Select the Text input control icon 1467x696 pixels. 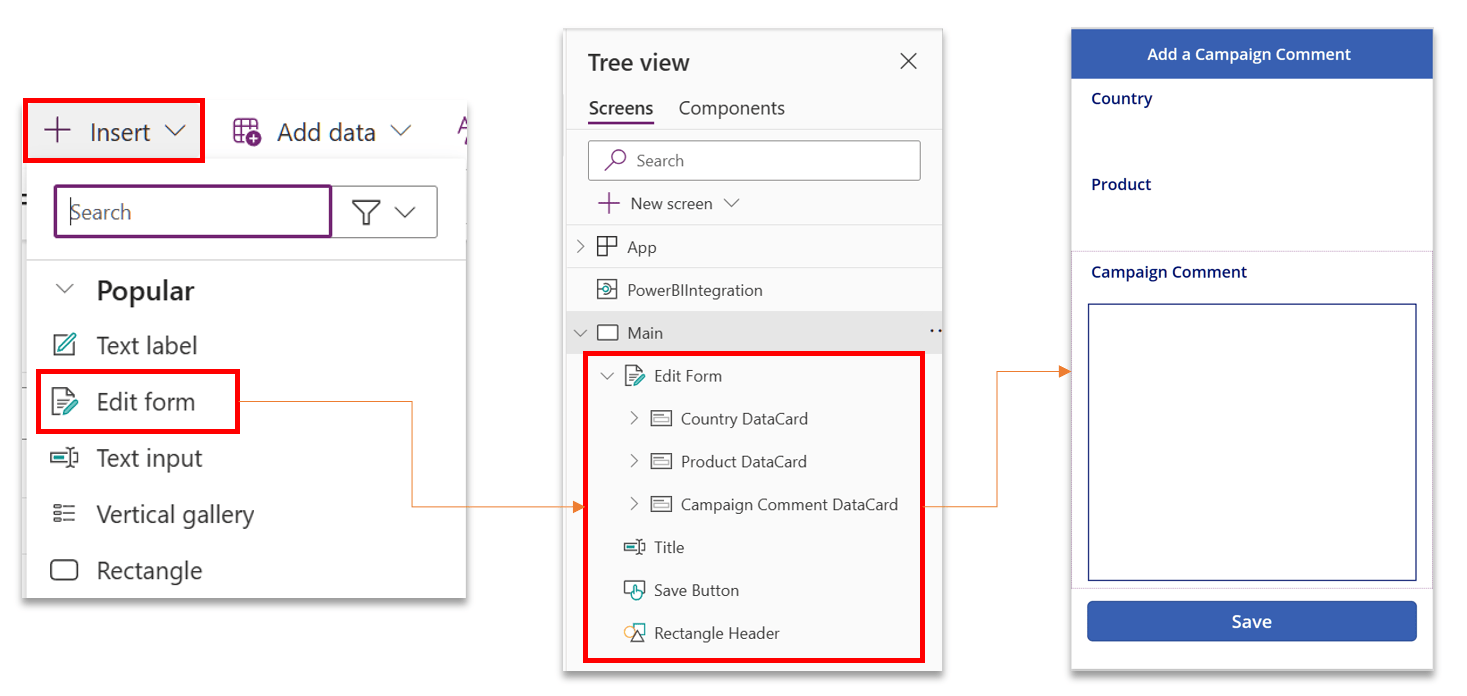[x=63, y=458]
